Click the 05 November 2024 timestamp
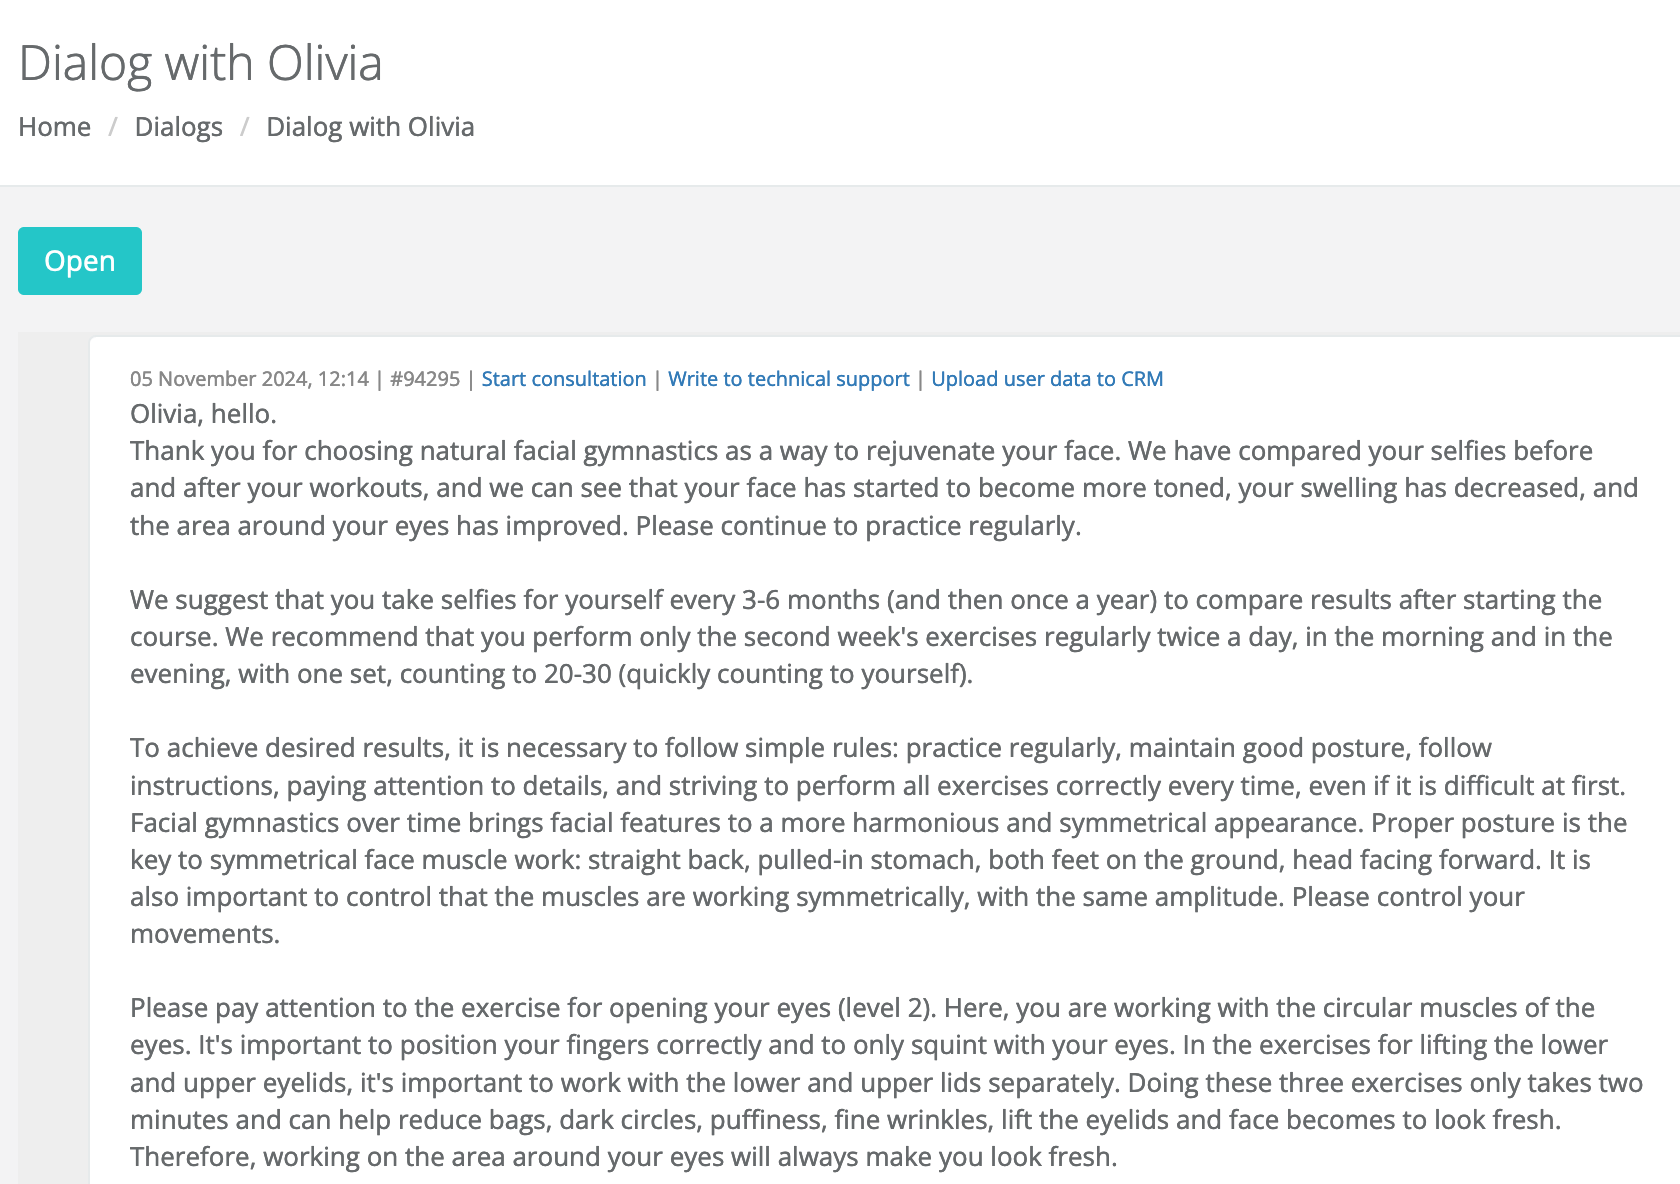 pyautogui.click(x=249, y=379)
